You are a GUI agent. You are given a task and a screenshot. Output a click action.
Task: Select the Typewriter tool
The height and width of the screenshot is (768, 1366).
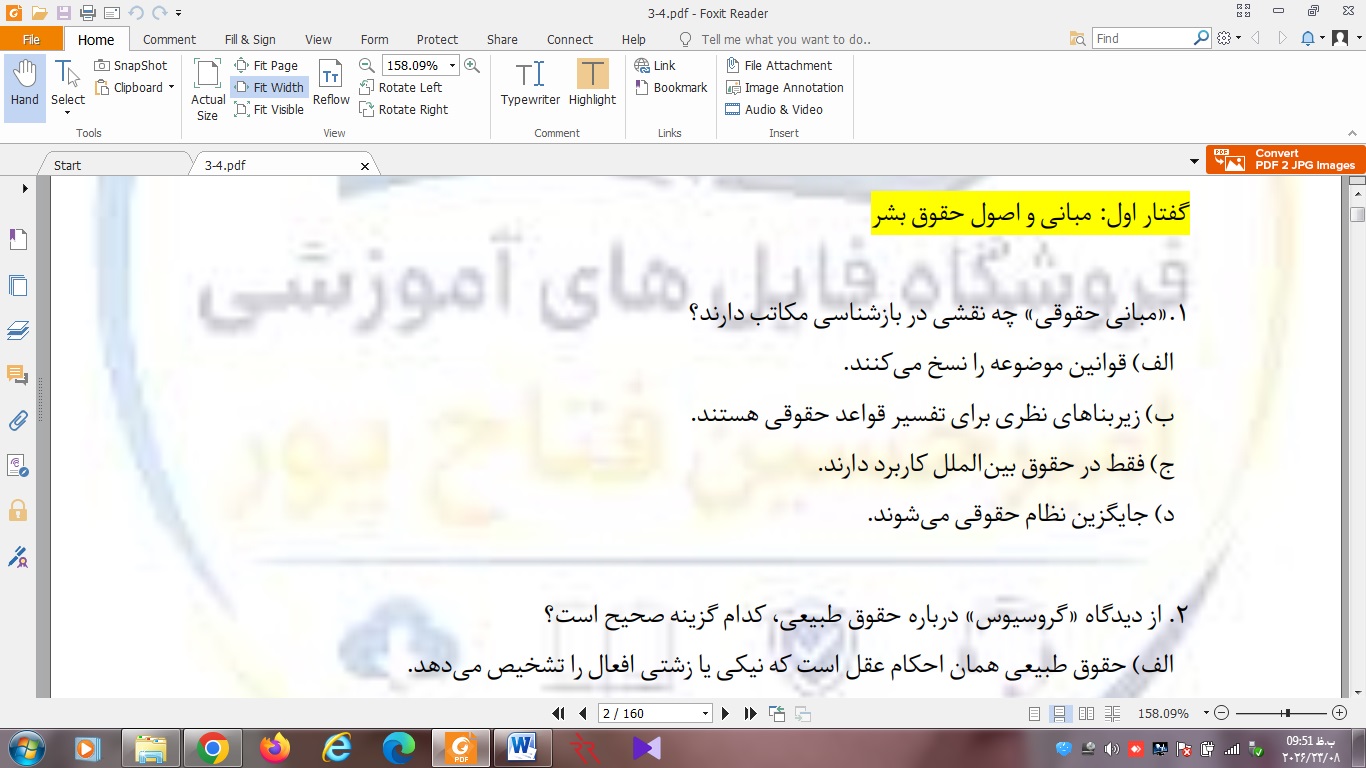(x=530, y=83)
